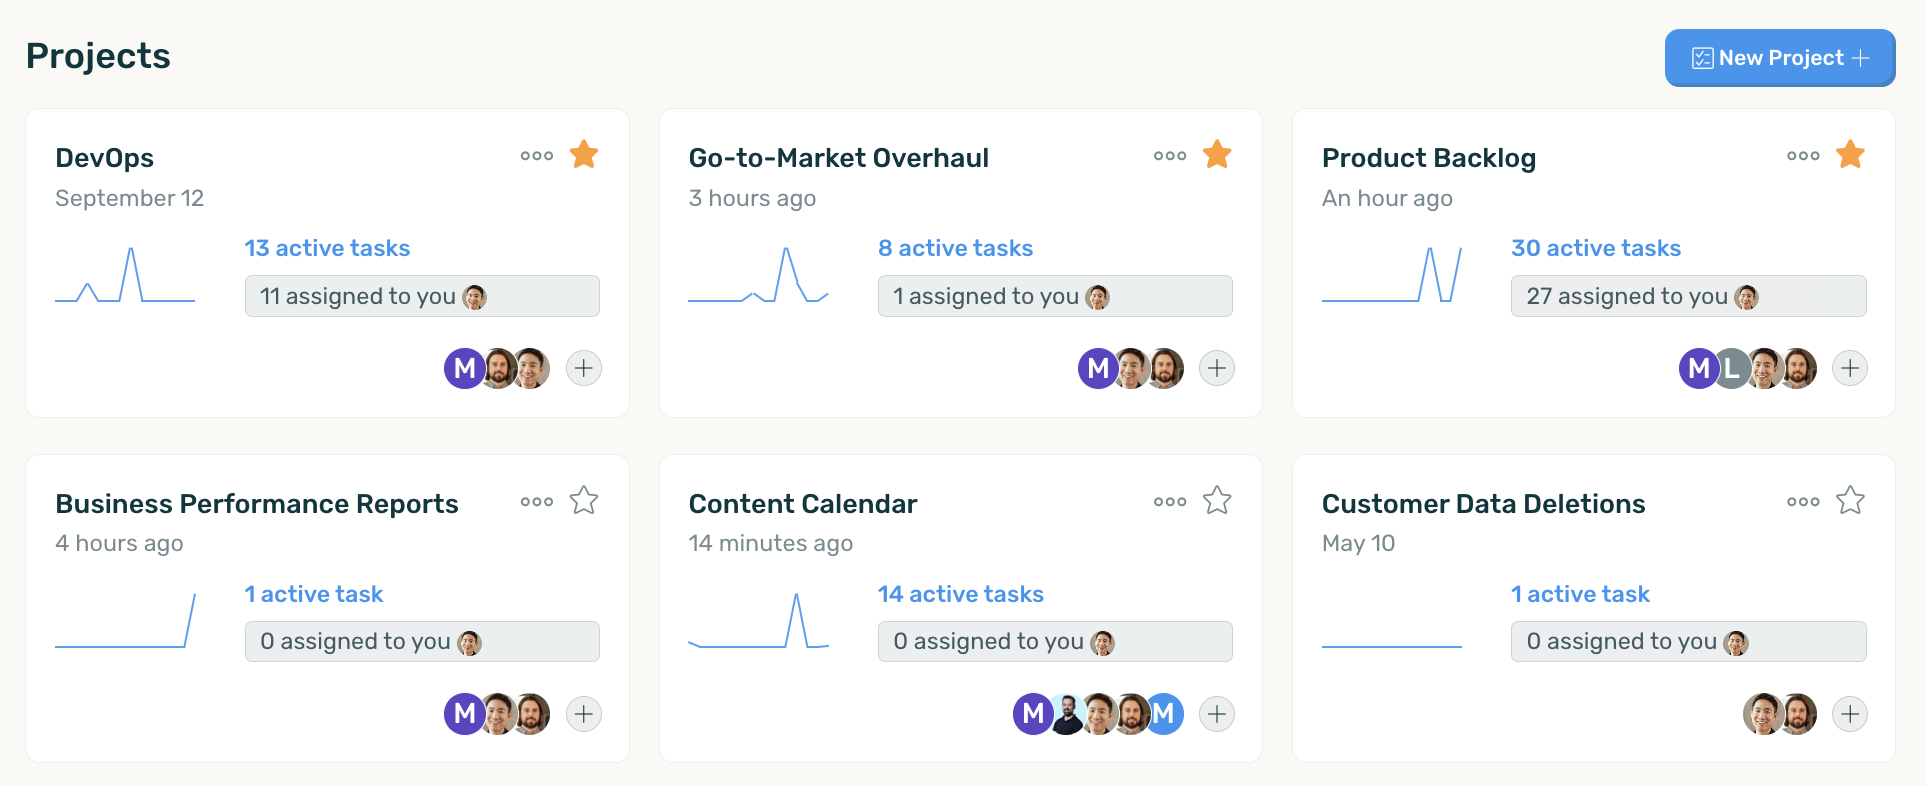Image resolution: width=1926 pixels, height=786 pixels.
Task: Click the Content Calendar activity sparkline
Action: click(758, 622)
